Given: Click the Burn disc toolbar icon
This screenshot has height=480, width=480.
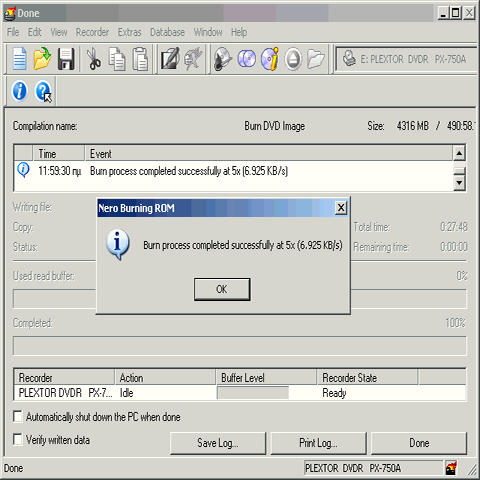Looking at the screenshot, I should 222,59.
